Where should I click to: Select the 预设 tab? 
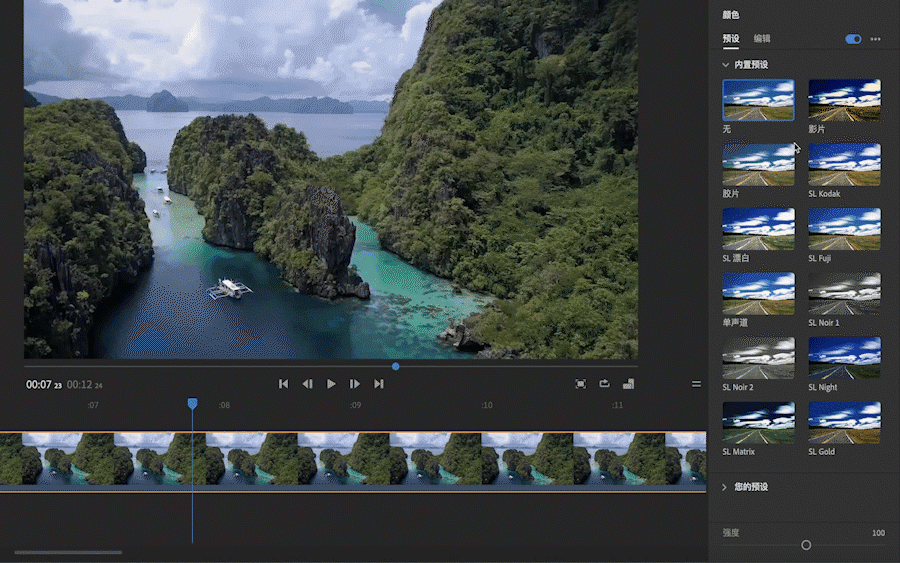(731, 39)
